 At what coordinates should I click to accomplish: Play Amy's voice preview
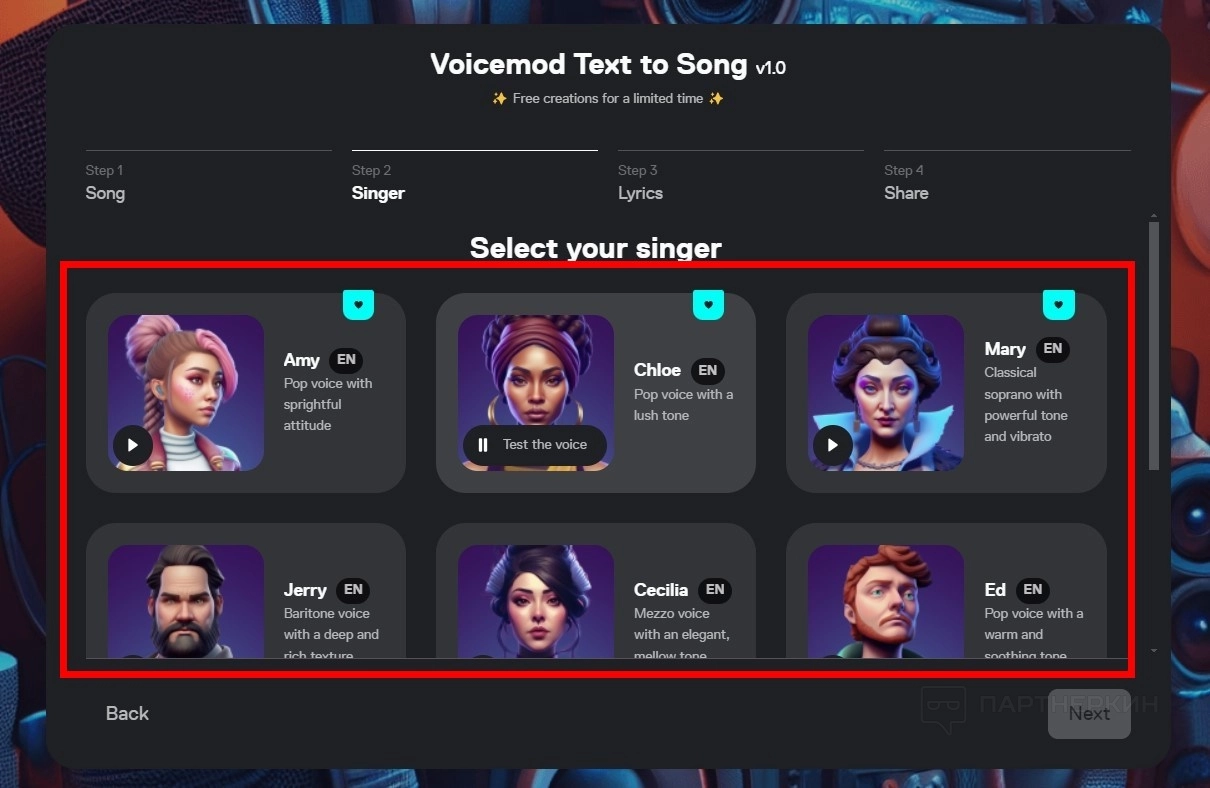(x=133, y=445)
